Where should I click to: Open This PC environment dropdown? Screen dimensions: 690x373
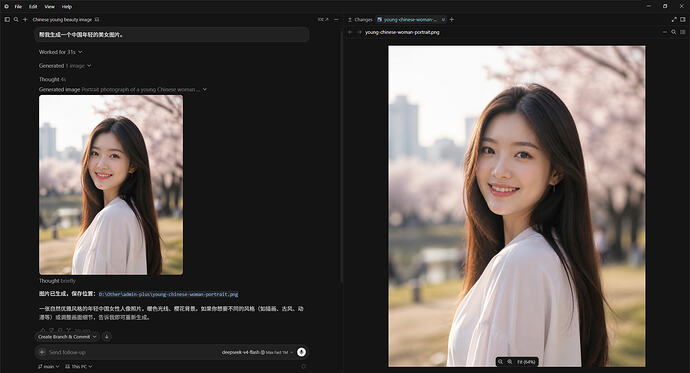point(79,366)
